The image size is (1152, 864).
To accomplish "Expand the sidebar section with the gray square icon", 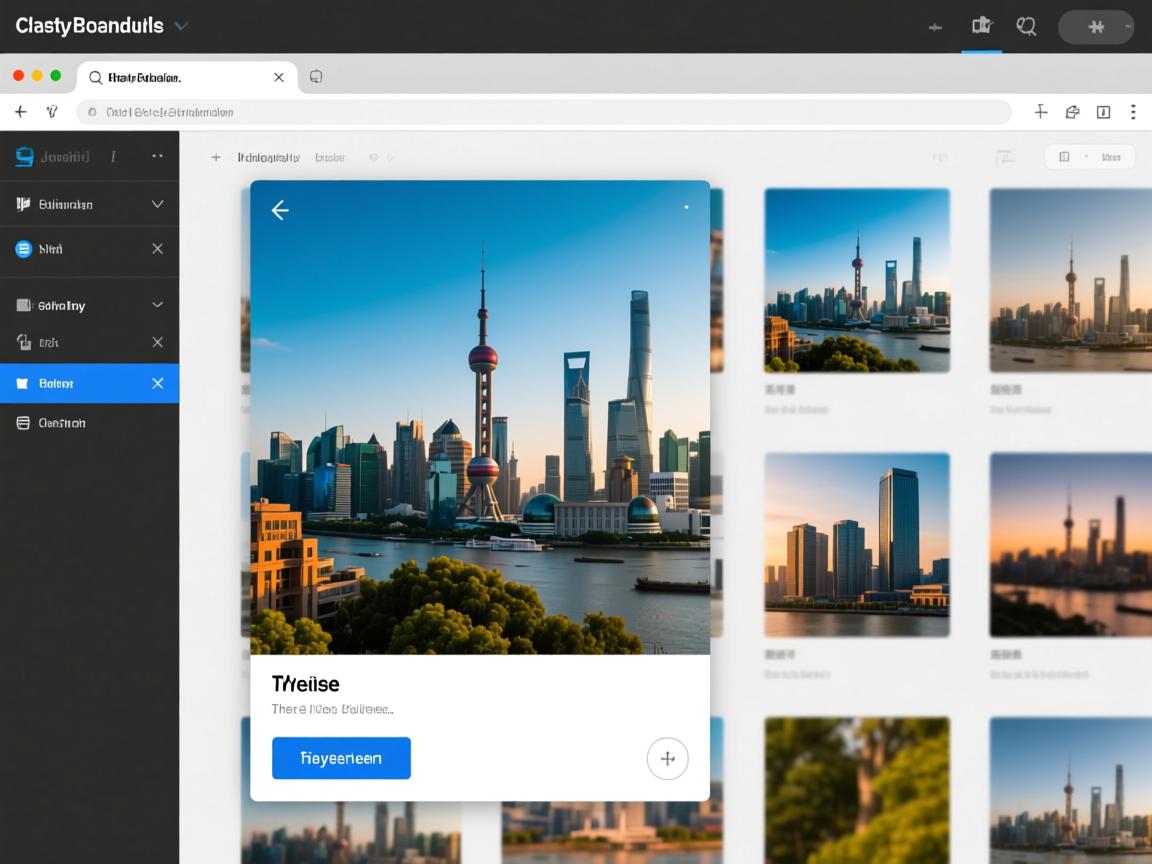I will pyautogui.click(x=157, y=305).
